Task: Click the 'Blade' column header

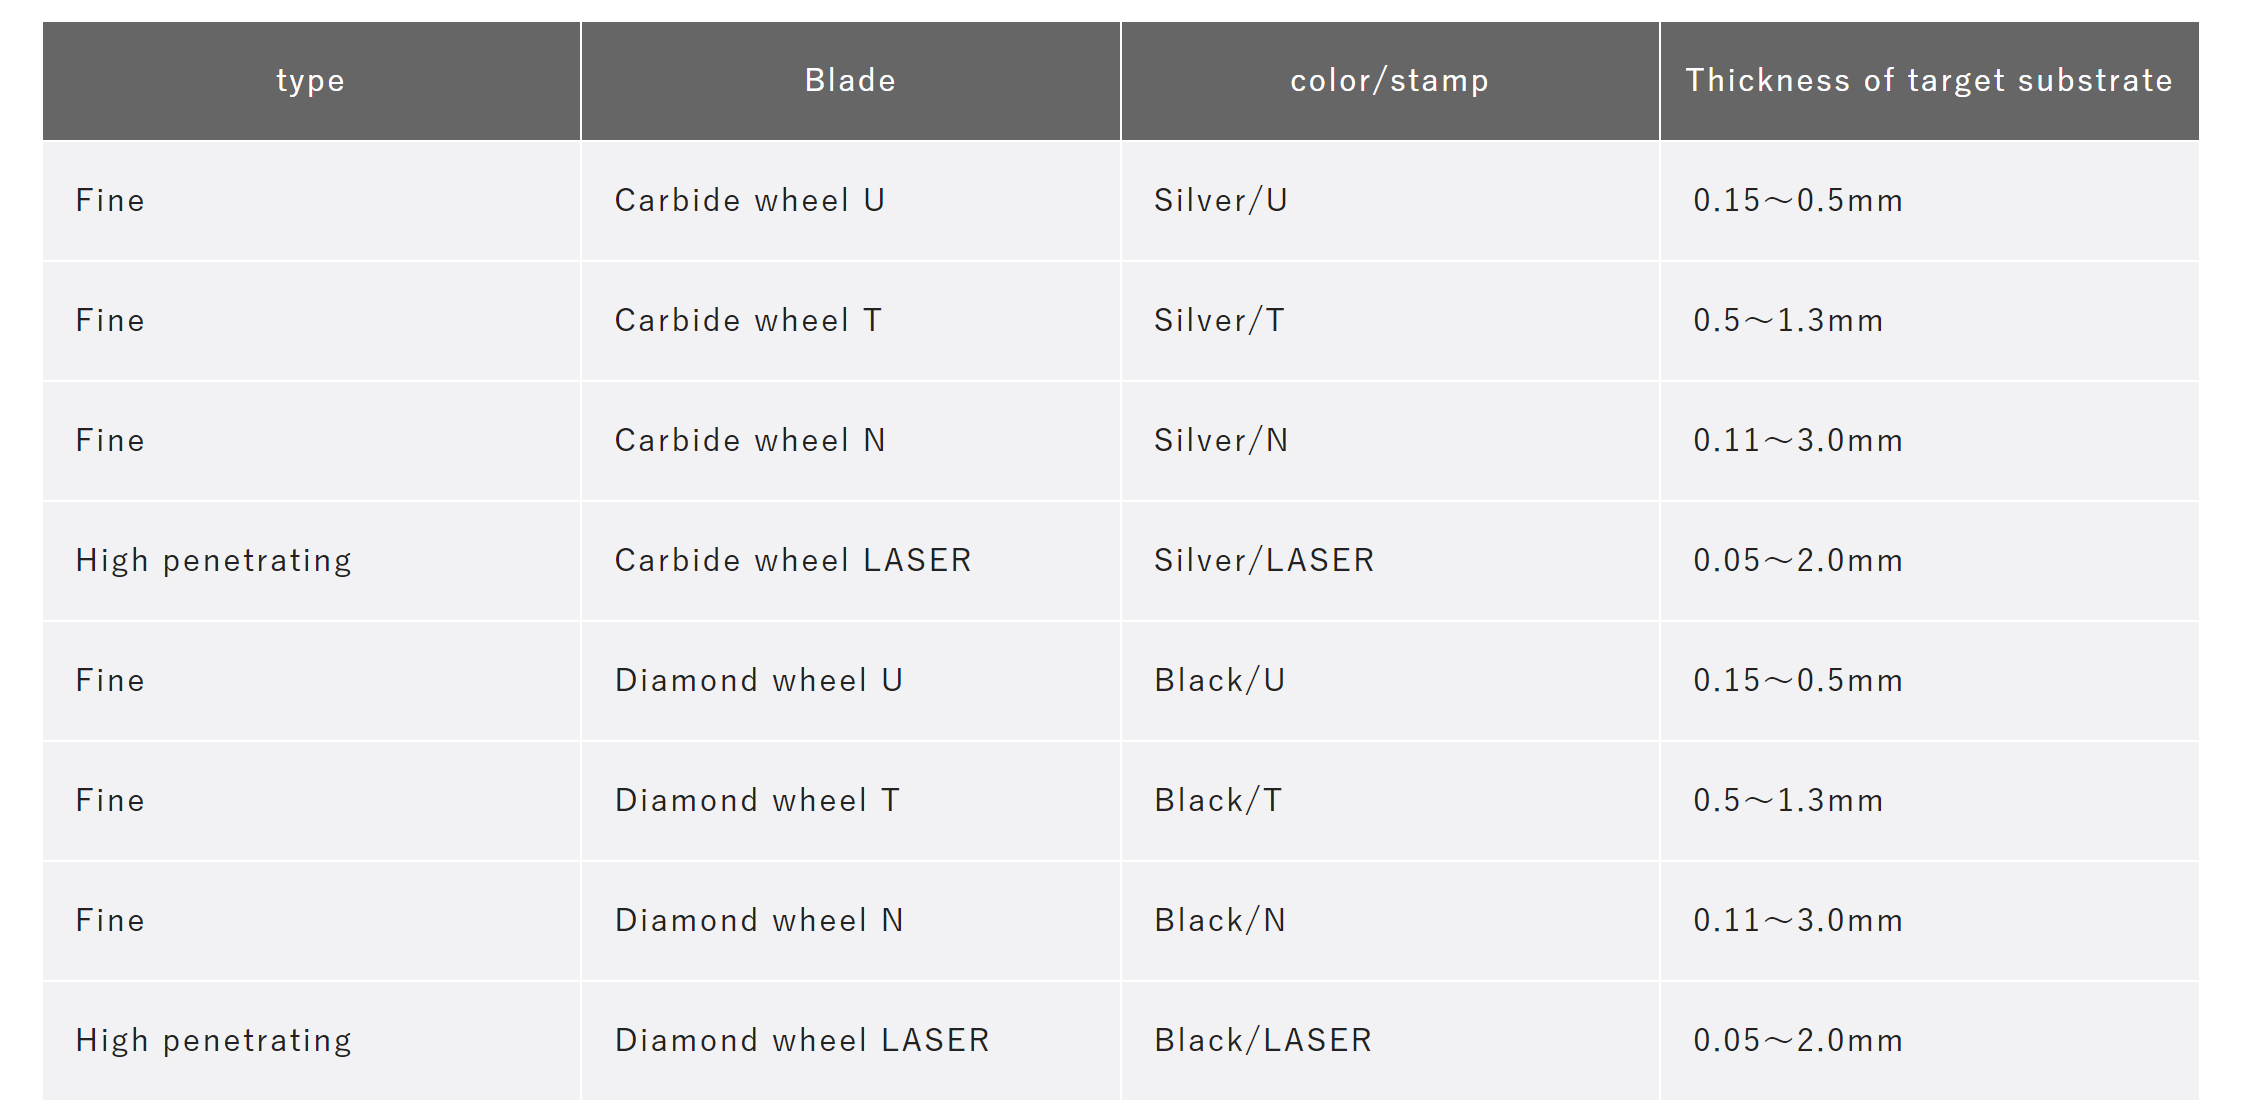Action: click(850, 81)
